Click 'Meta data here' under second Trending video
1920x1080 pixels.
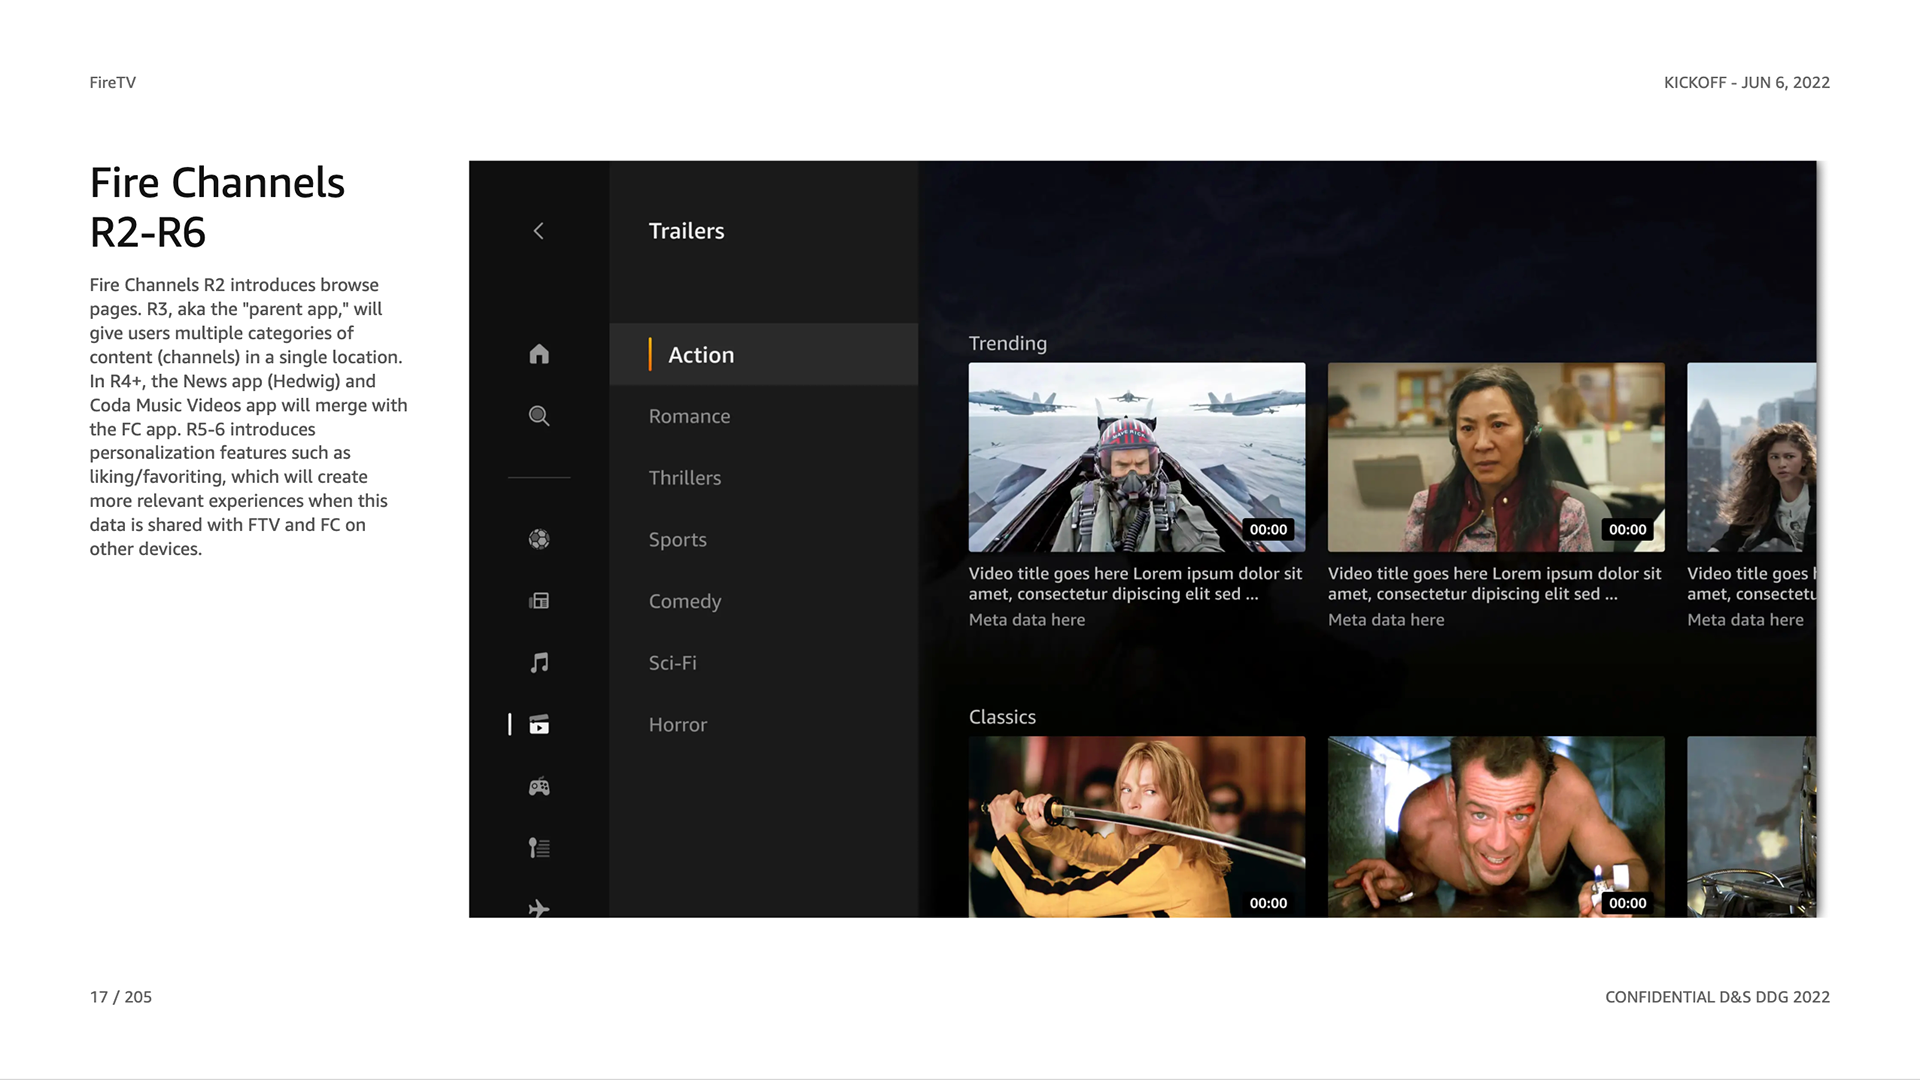(1386, 620)
